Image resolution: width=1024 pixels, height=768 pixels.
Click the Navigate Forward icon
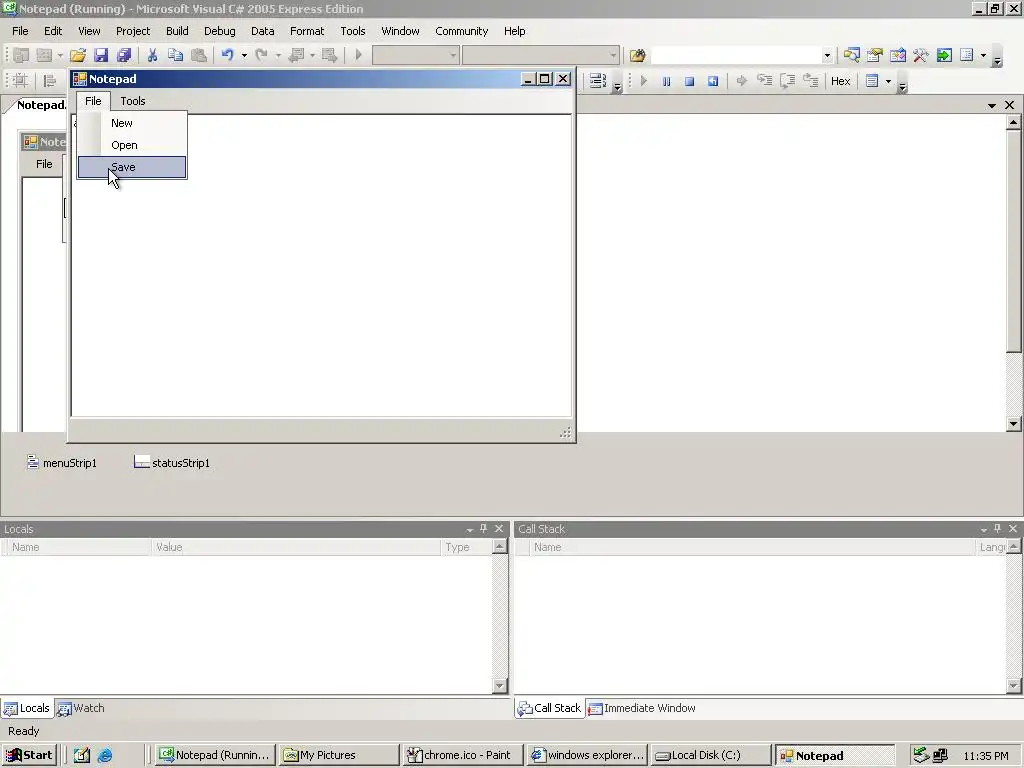329,56
